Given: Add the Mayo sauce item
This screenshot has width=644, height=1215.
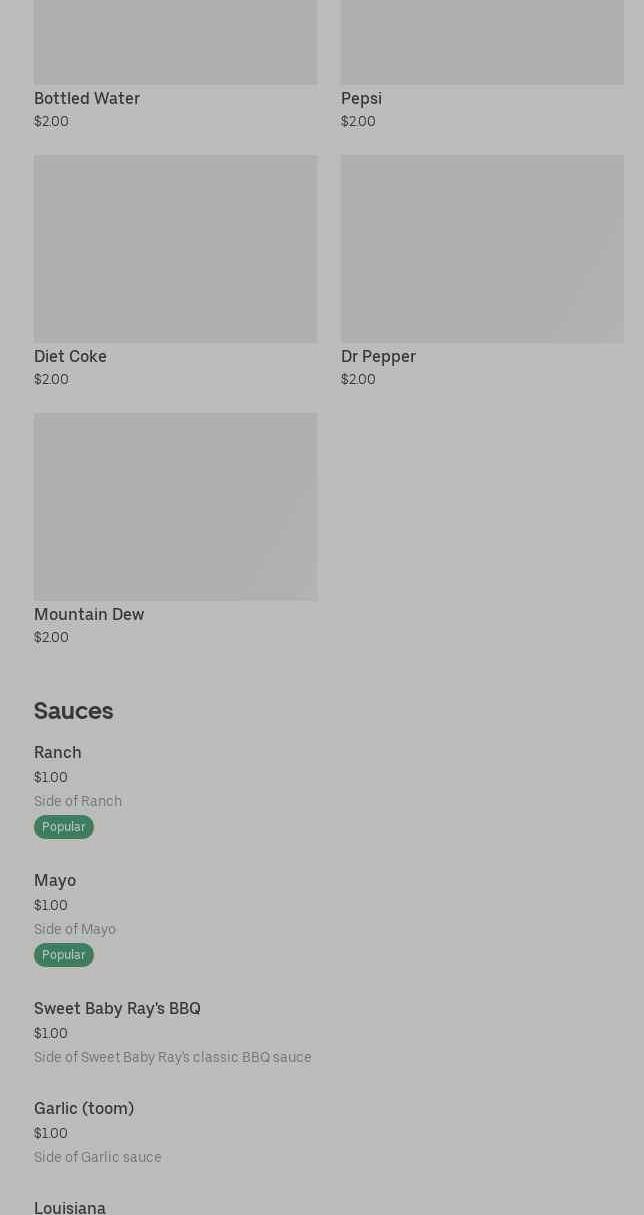Looking at the screenshot, I should pyautogui.click(x=55, y=880).
